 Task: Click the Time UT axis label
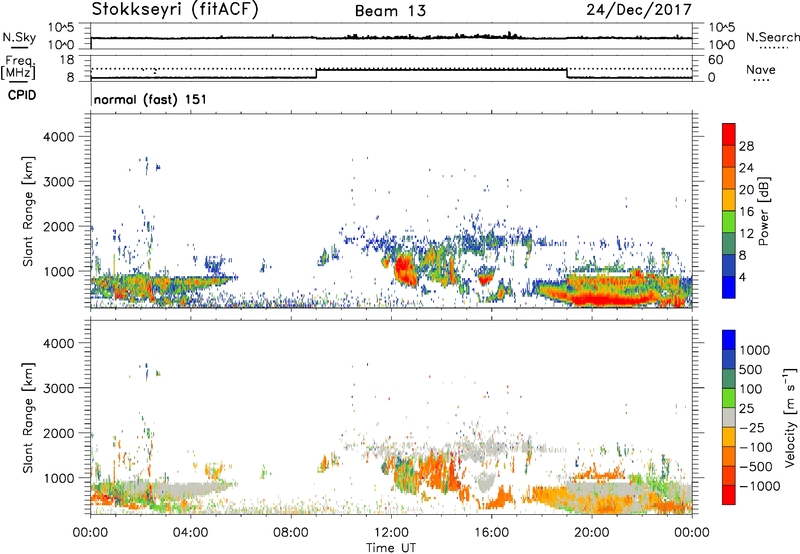[x=391, y=548]
